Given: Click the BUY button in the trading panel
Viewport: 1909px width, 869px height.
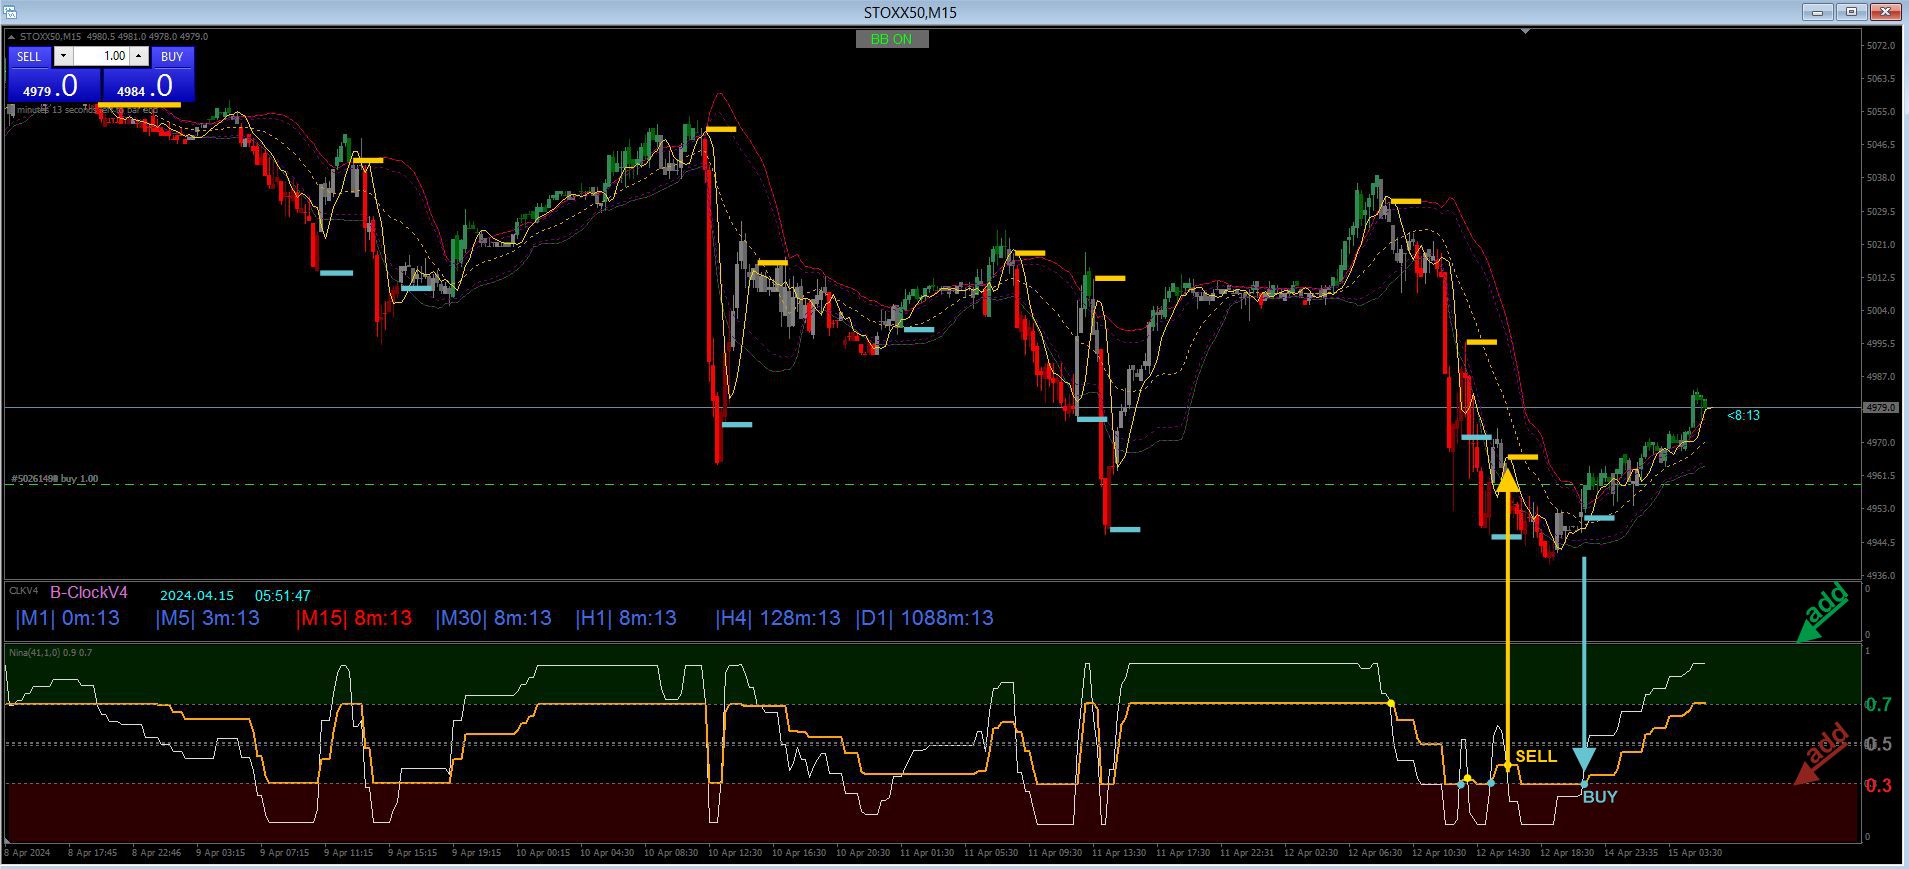Looking at the screenshot, I should [172, 57].
